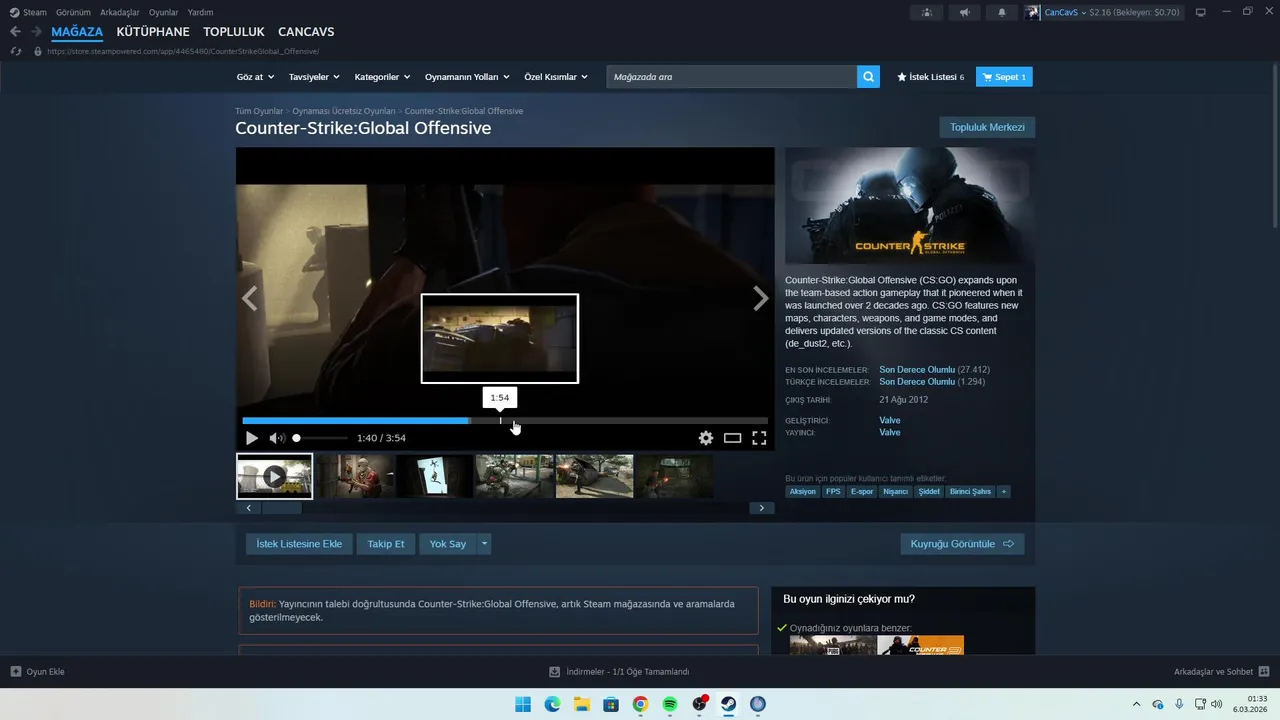Image resolution: width=1280 pixels, height=720 pixels.
Task: Mute the trailer volume speaker icon
Action: tap(277, 438)
